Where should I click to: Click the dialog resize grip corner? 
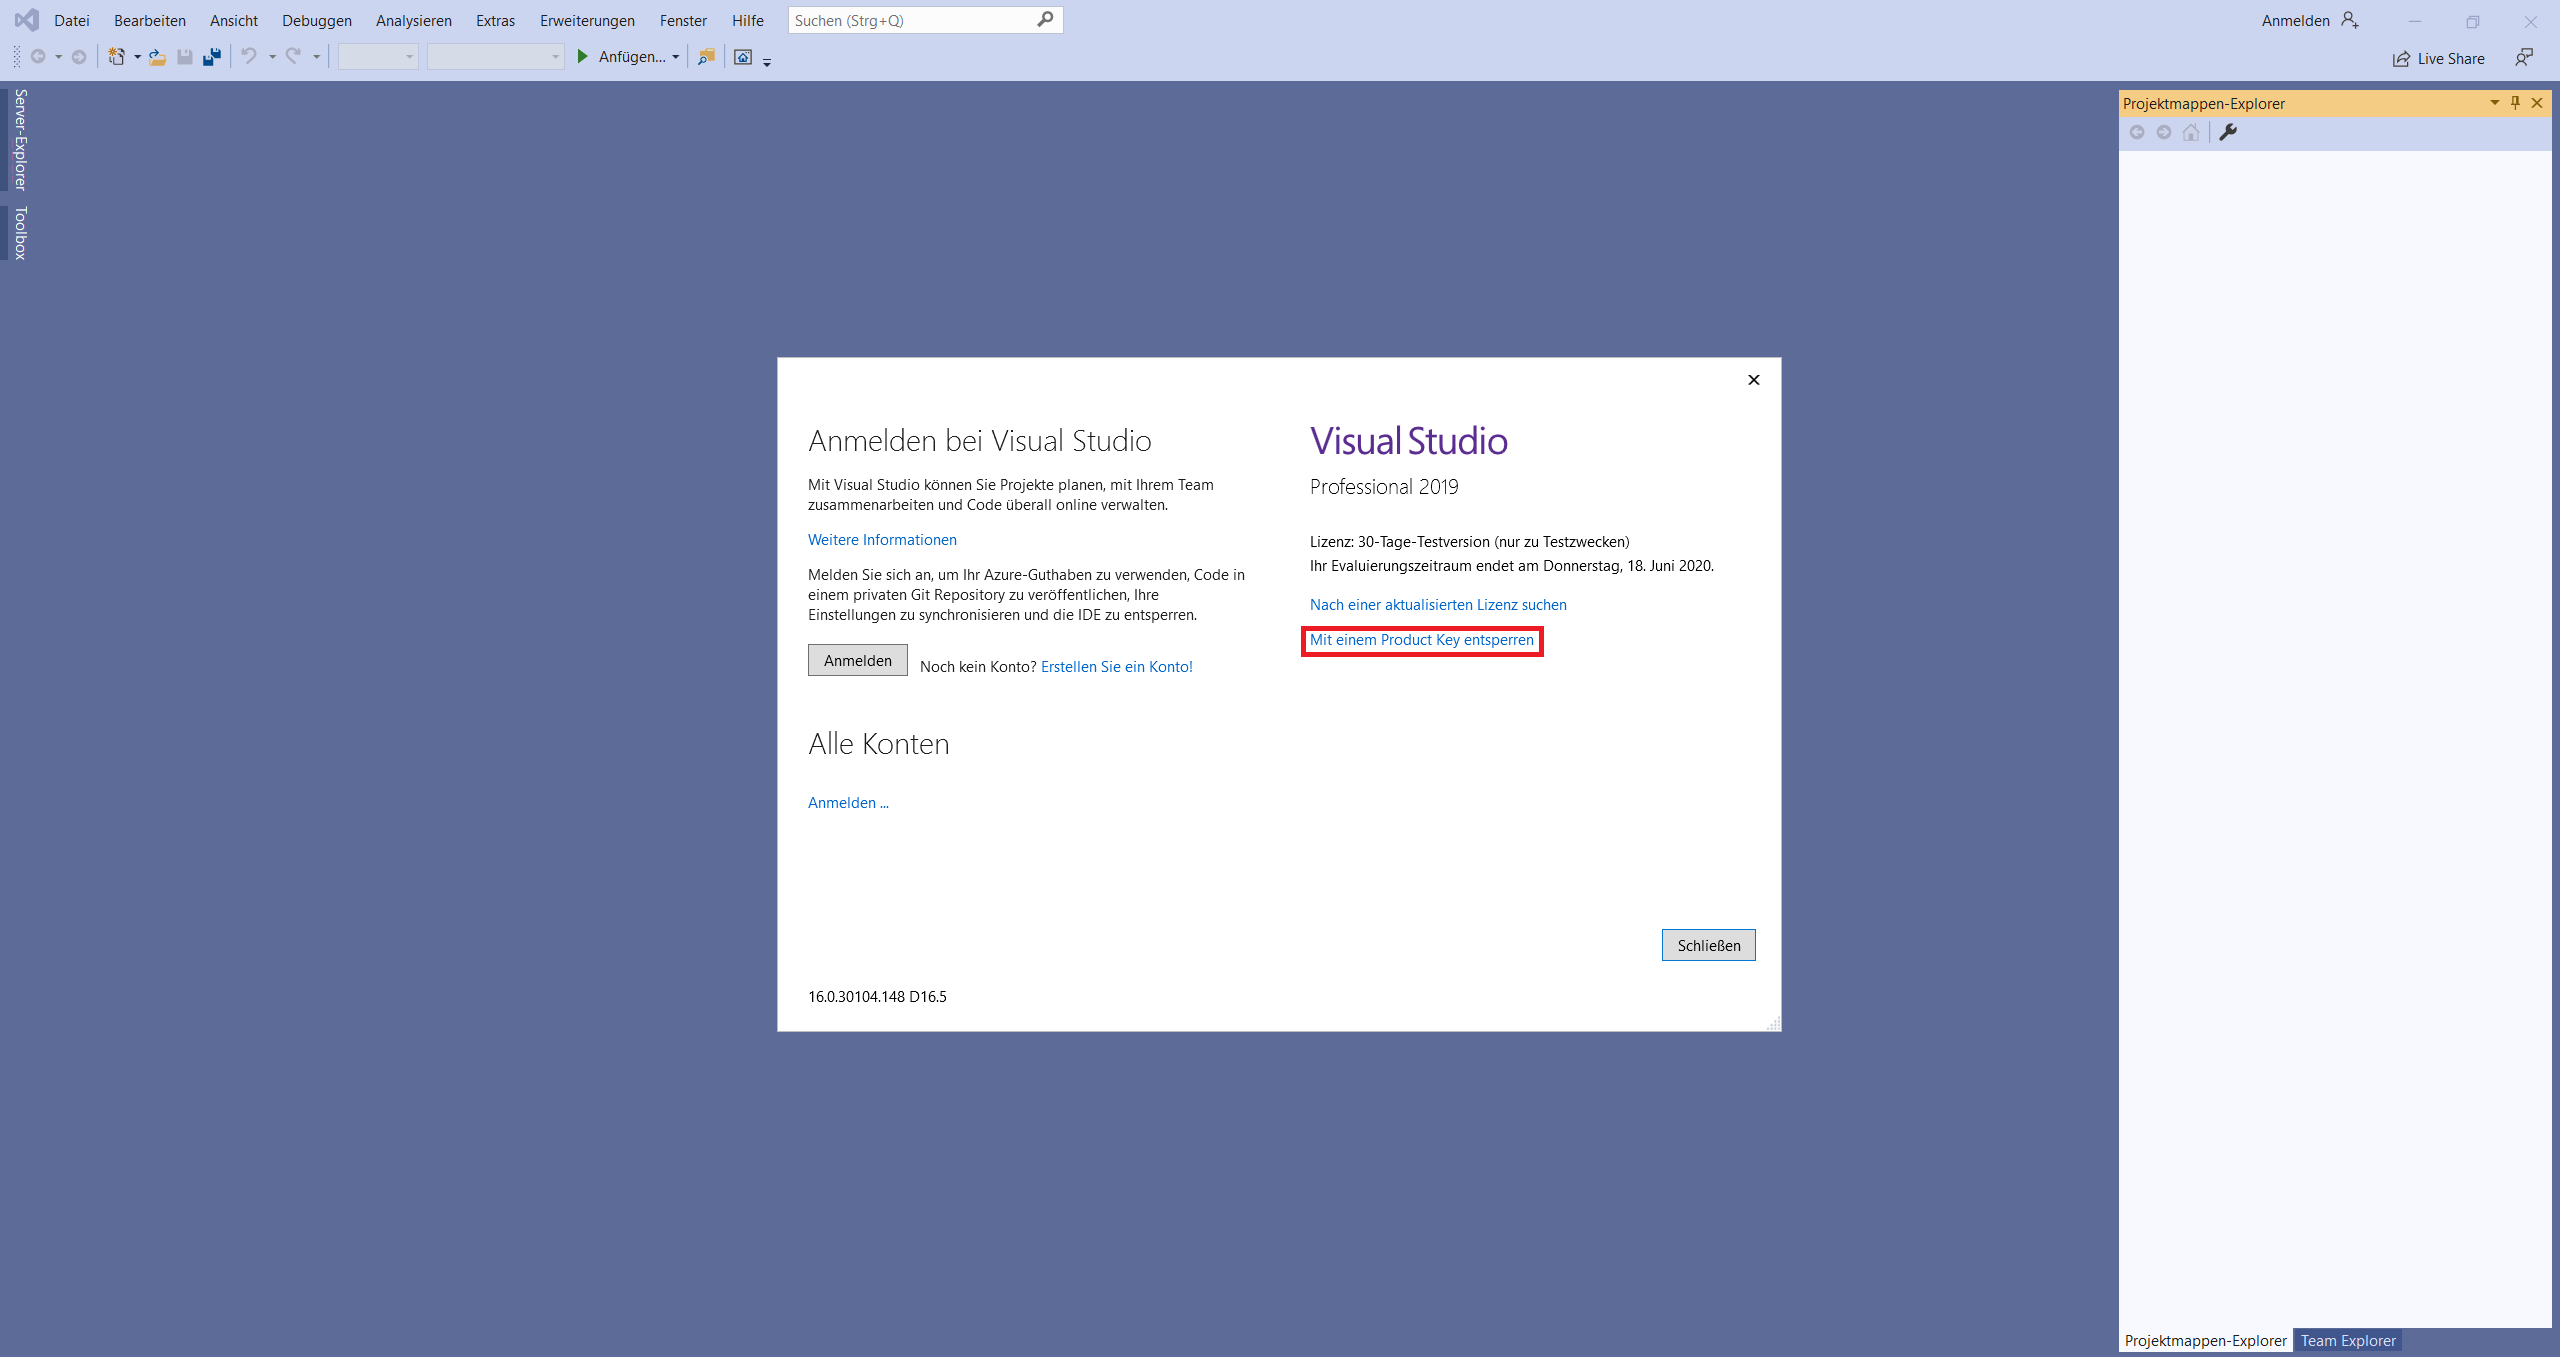tap(1773, 1023)
